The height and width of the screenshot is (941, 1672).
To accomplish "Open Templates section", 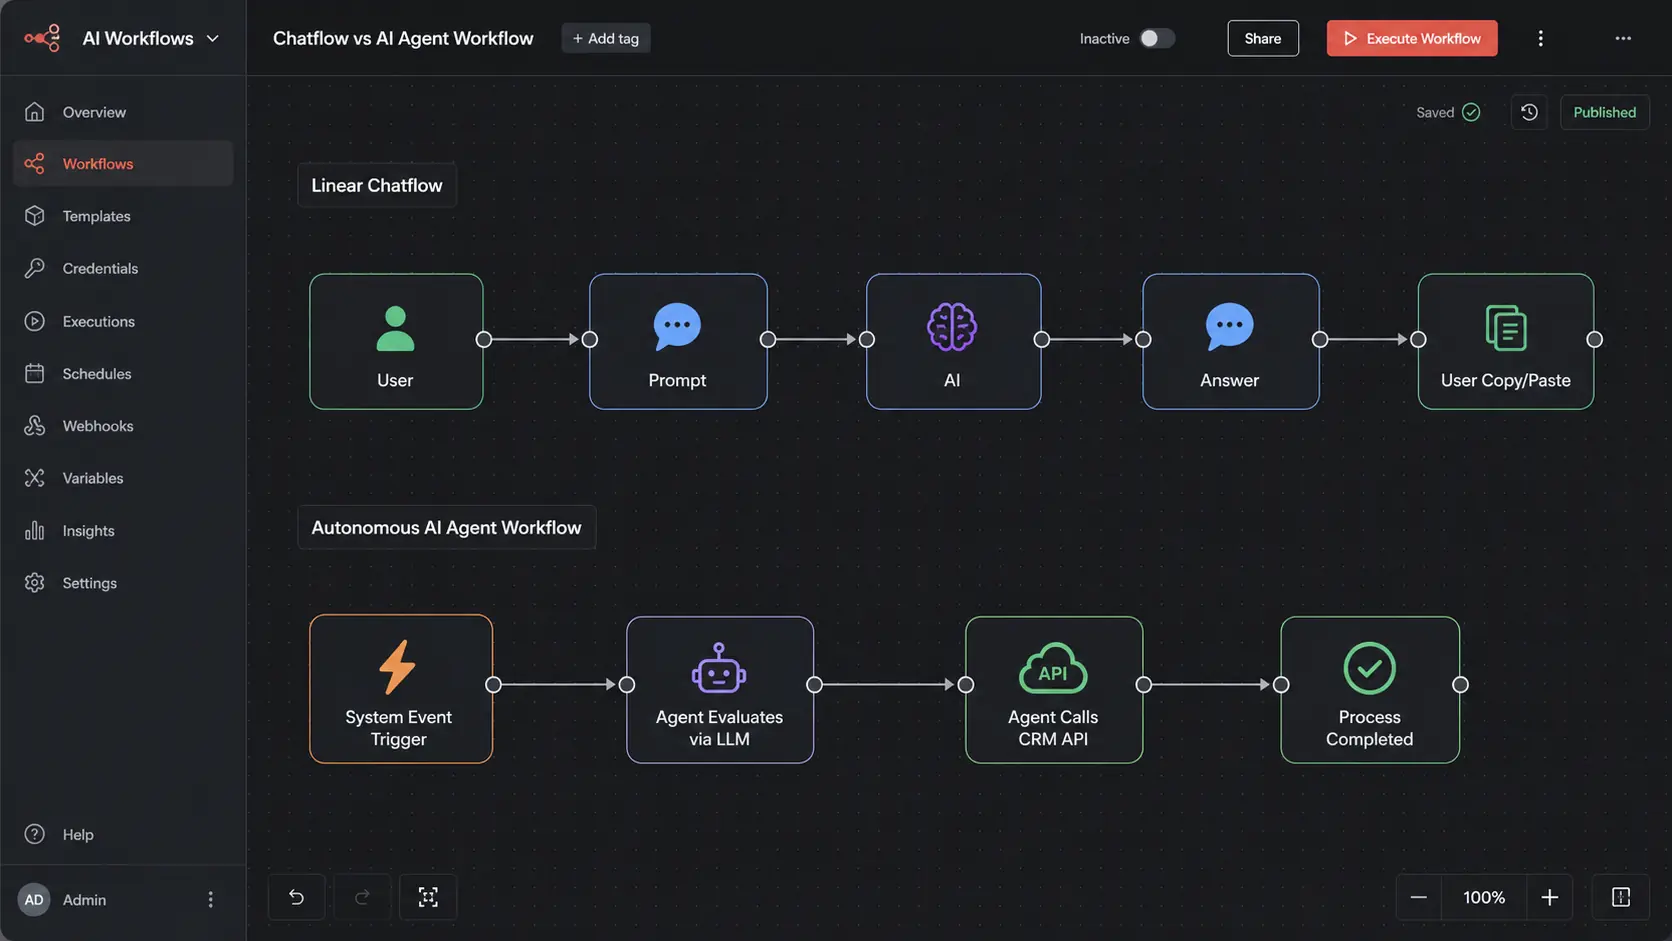I will pos(123,216).
